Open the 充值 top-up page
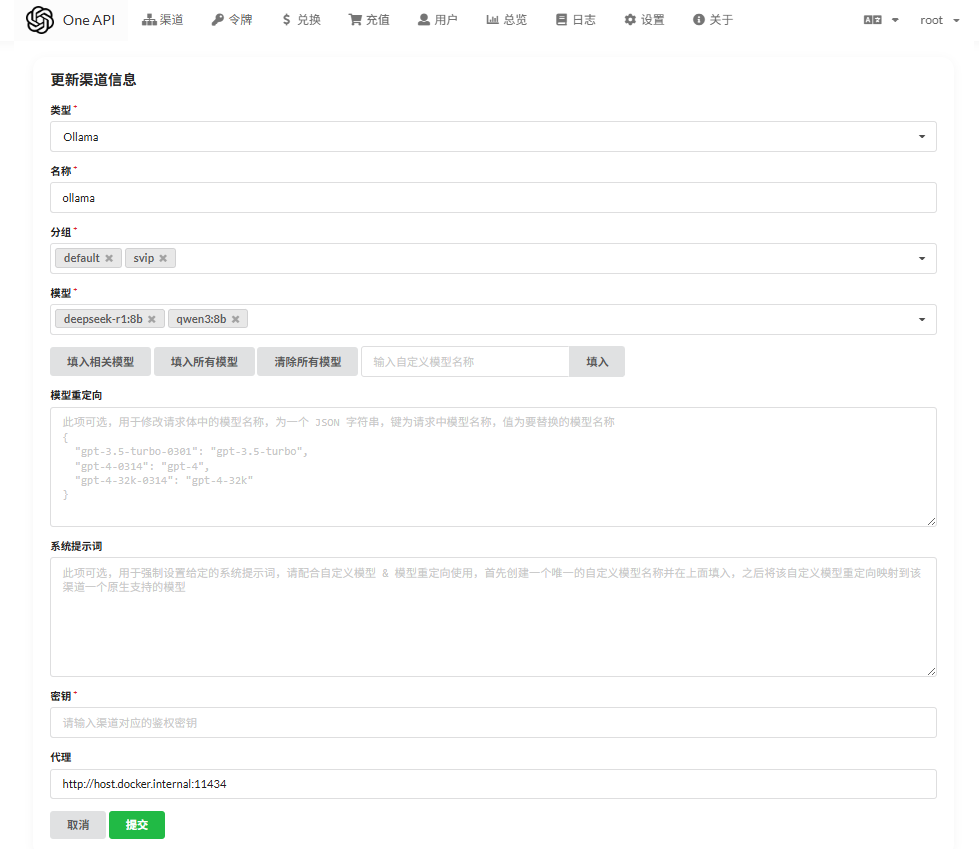979x849 pixels. click(369, 20)
